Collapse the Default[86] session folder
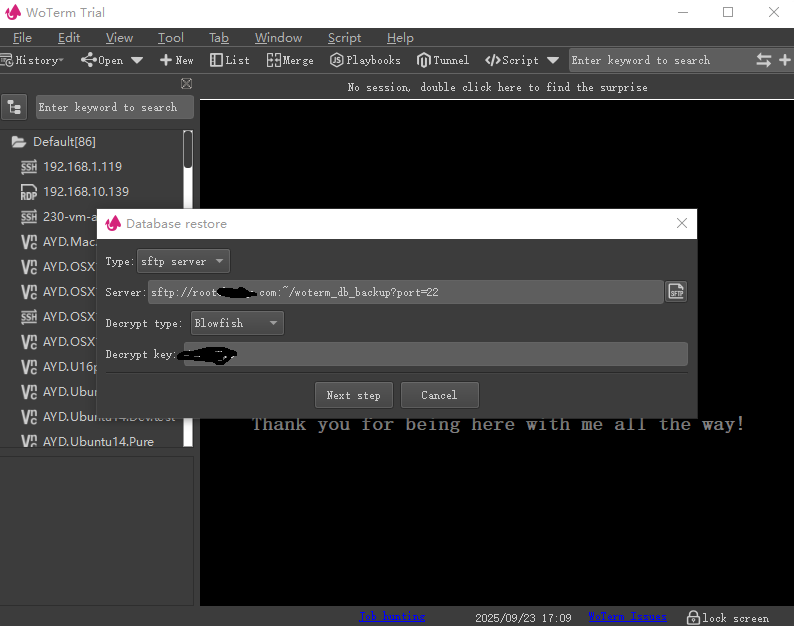This screenshot has width=794, height=626. (18, 142)
